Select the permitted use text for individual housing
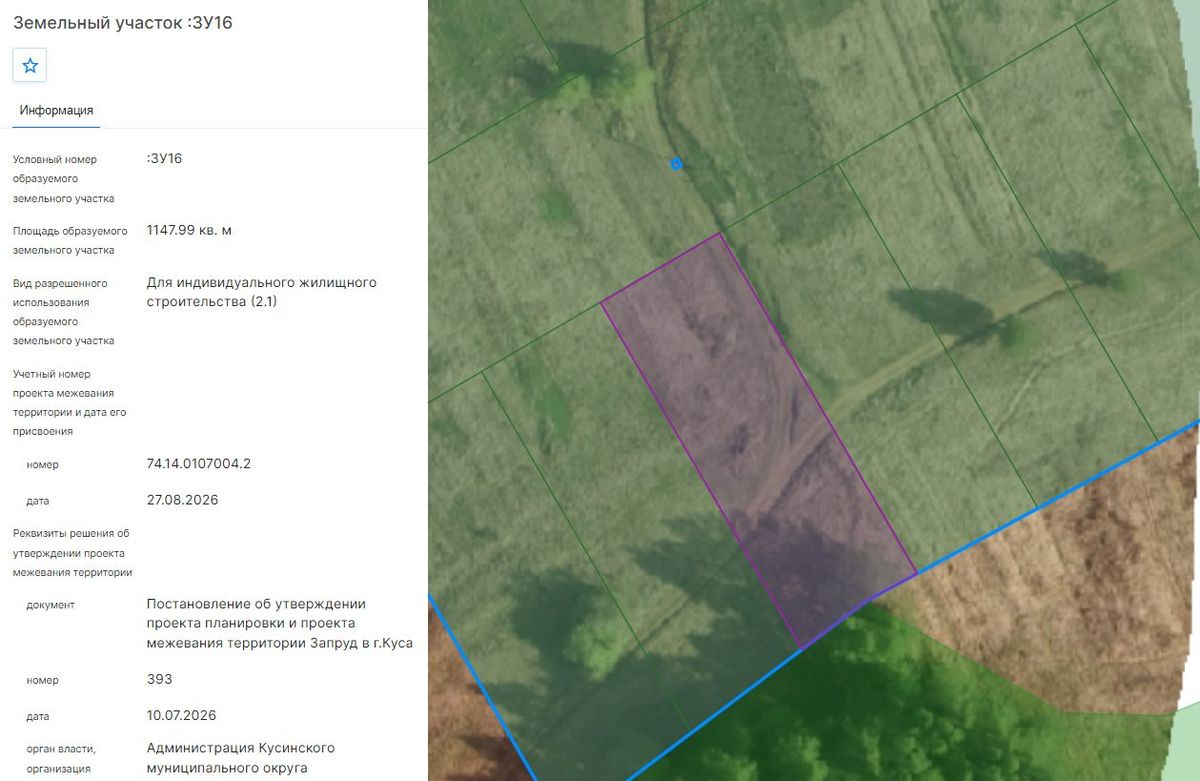The width and height of the screenshot is (1200, 781). click(x=261, y=291)
